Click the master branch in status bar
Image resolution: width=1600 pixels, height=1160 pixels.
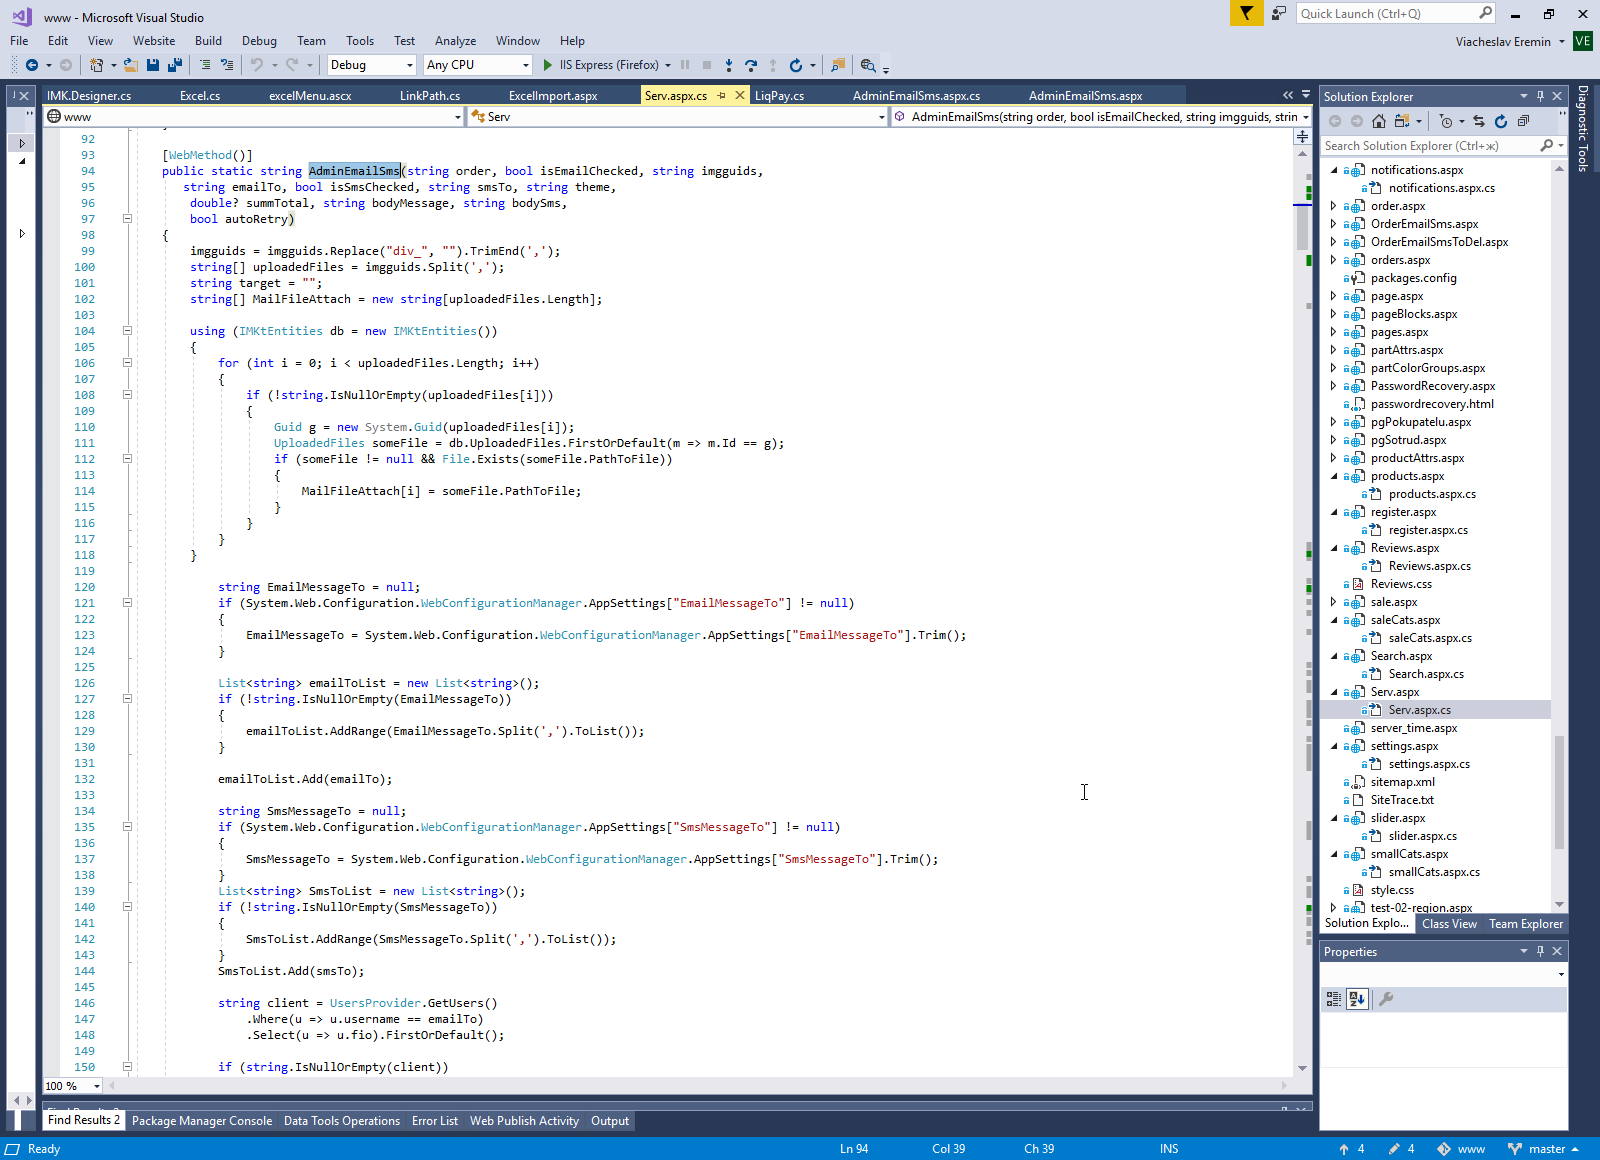point(1543,1149)
